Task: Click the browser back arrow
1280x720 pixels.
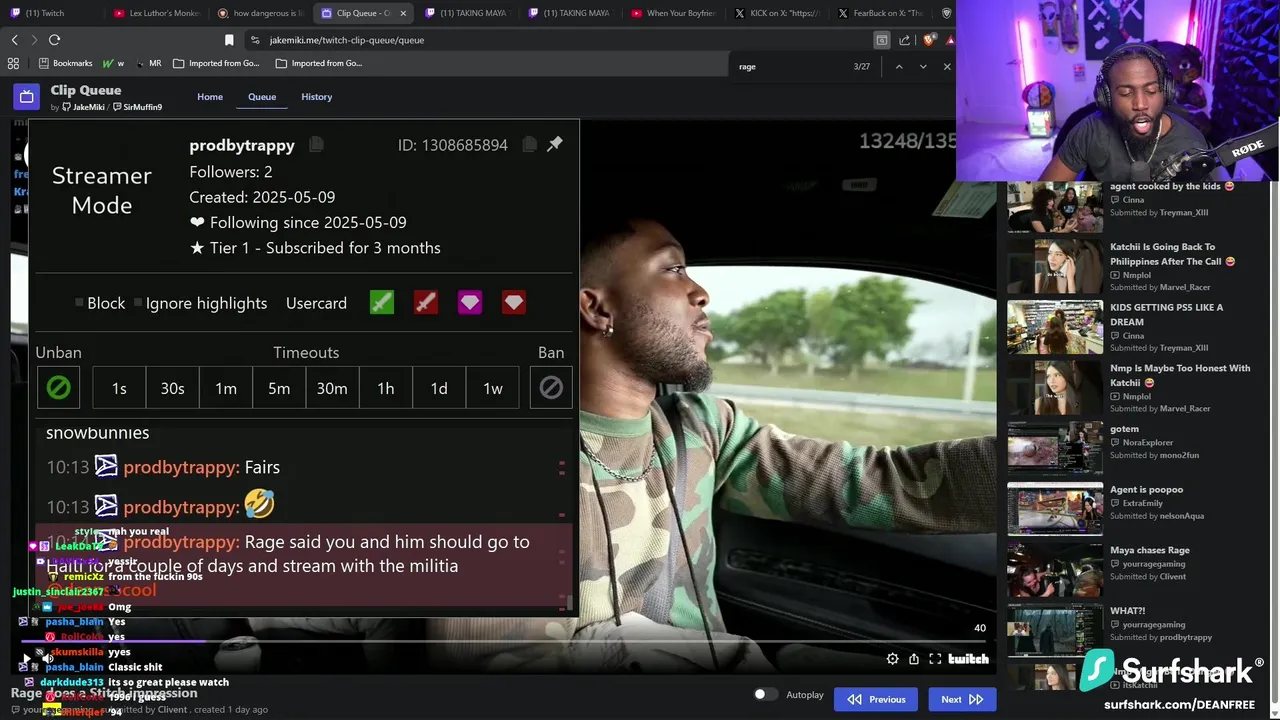Action: point(15,40)
